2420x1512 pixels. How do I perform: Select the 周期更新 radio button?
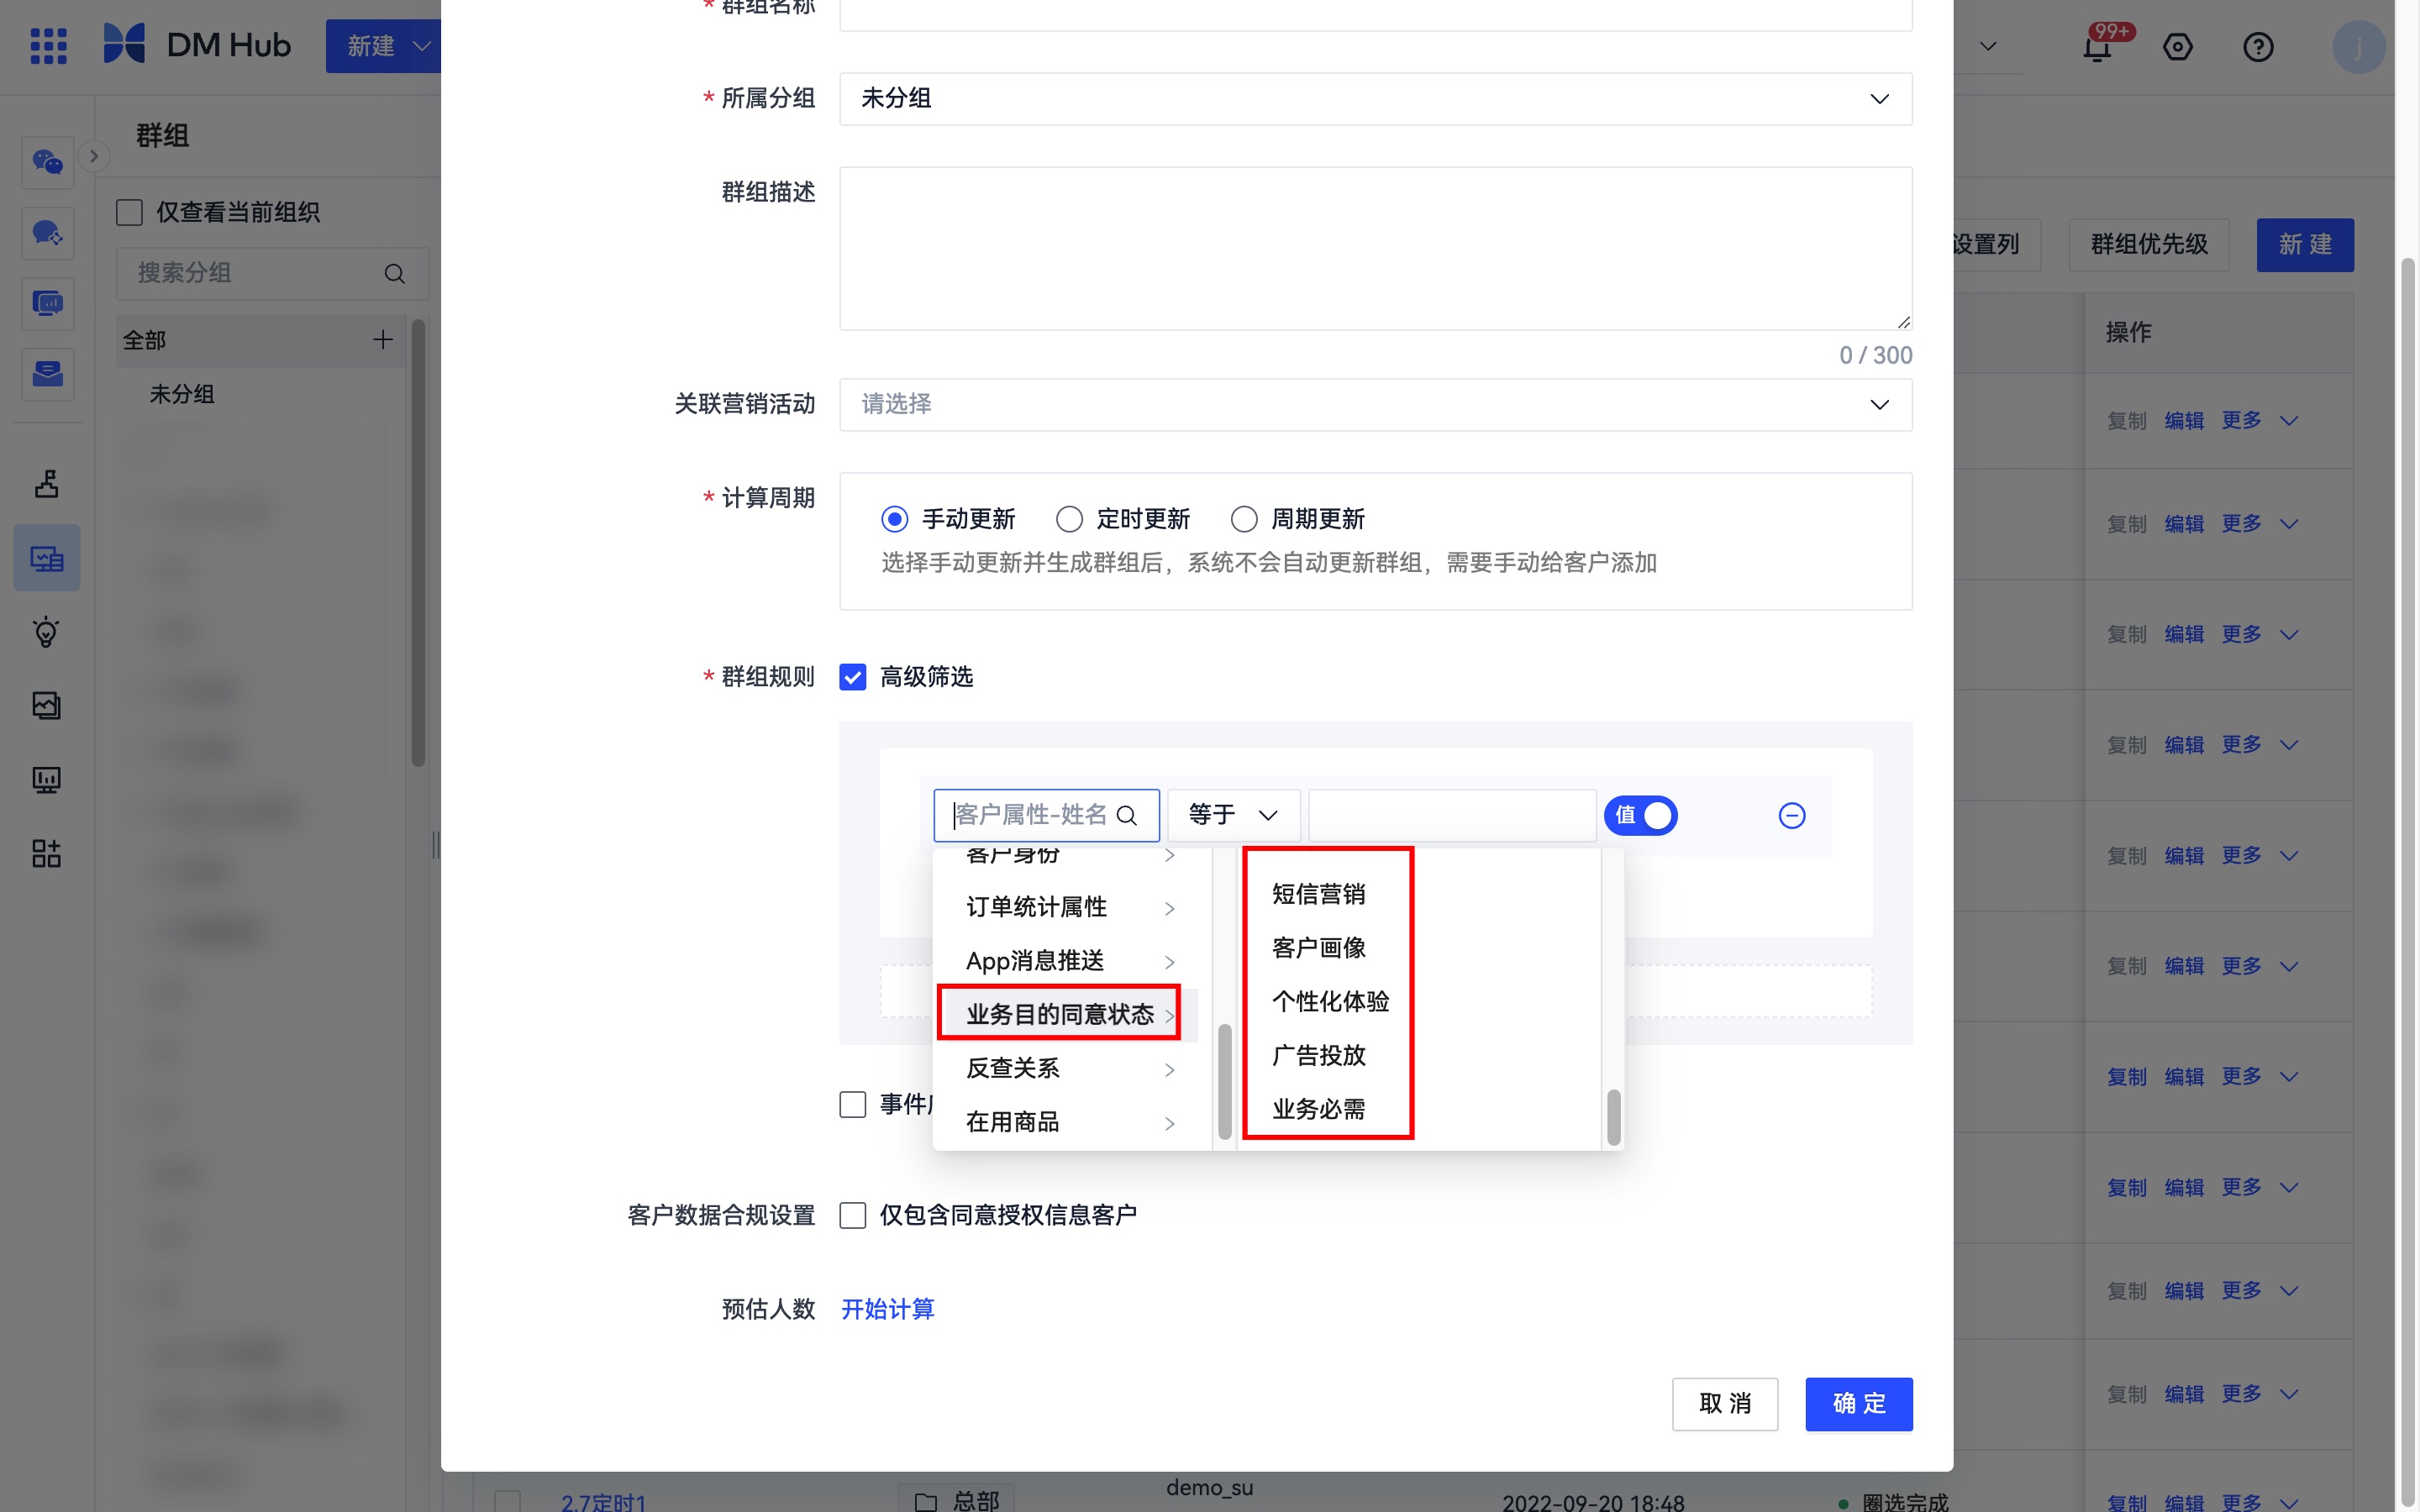coord(1244,520)
